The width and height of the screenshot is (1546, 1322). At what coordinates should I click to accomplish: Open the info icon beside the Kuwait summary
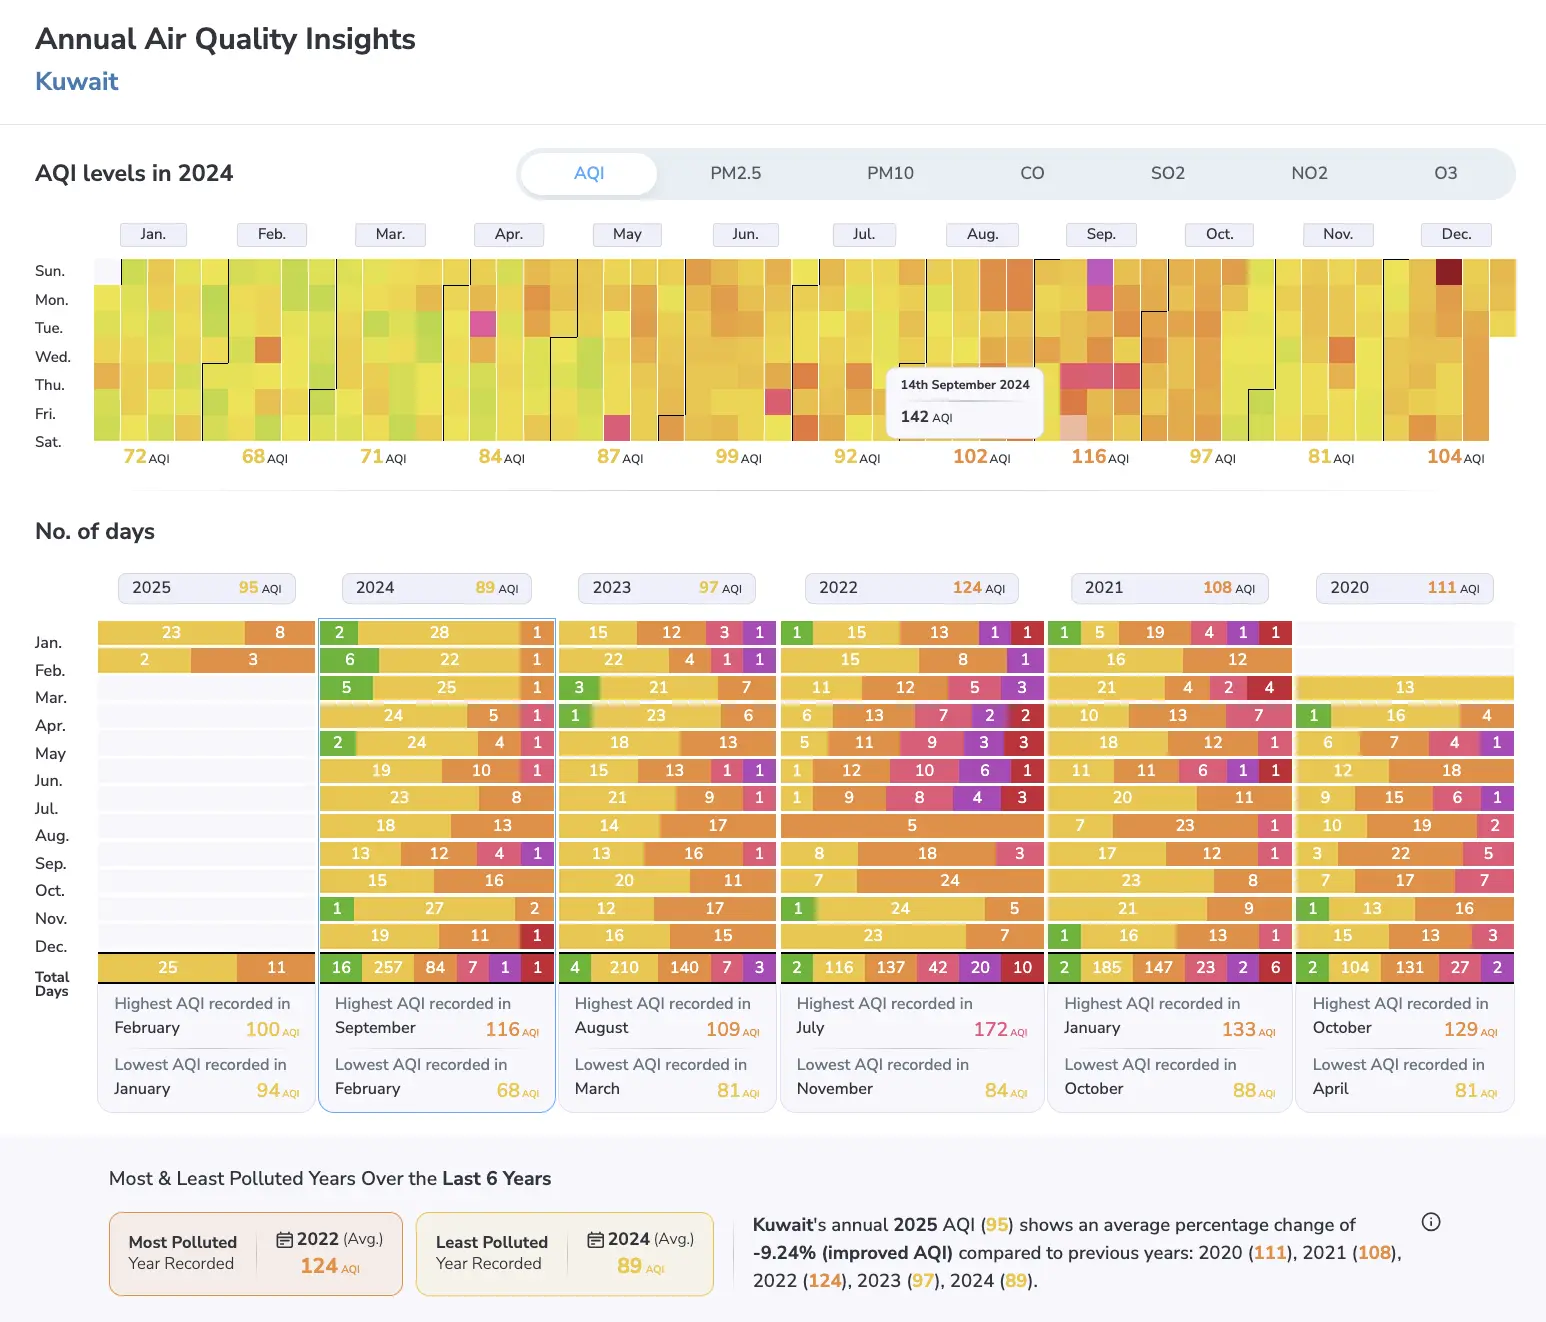click(1431, 1222)
